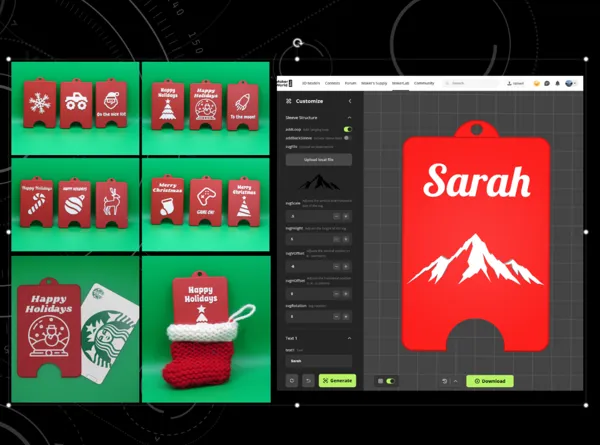Click the rotation handle above the selected image
The image size is (600, 445).
tap(297, 42)
